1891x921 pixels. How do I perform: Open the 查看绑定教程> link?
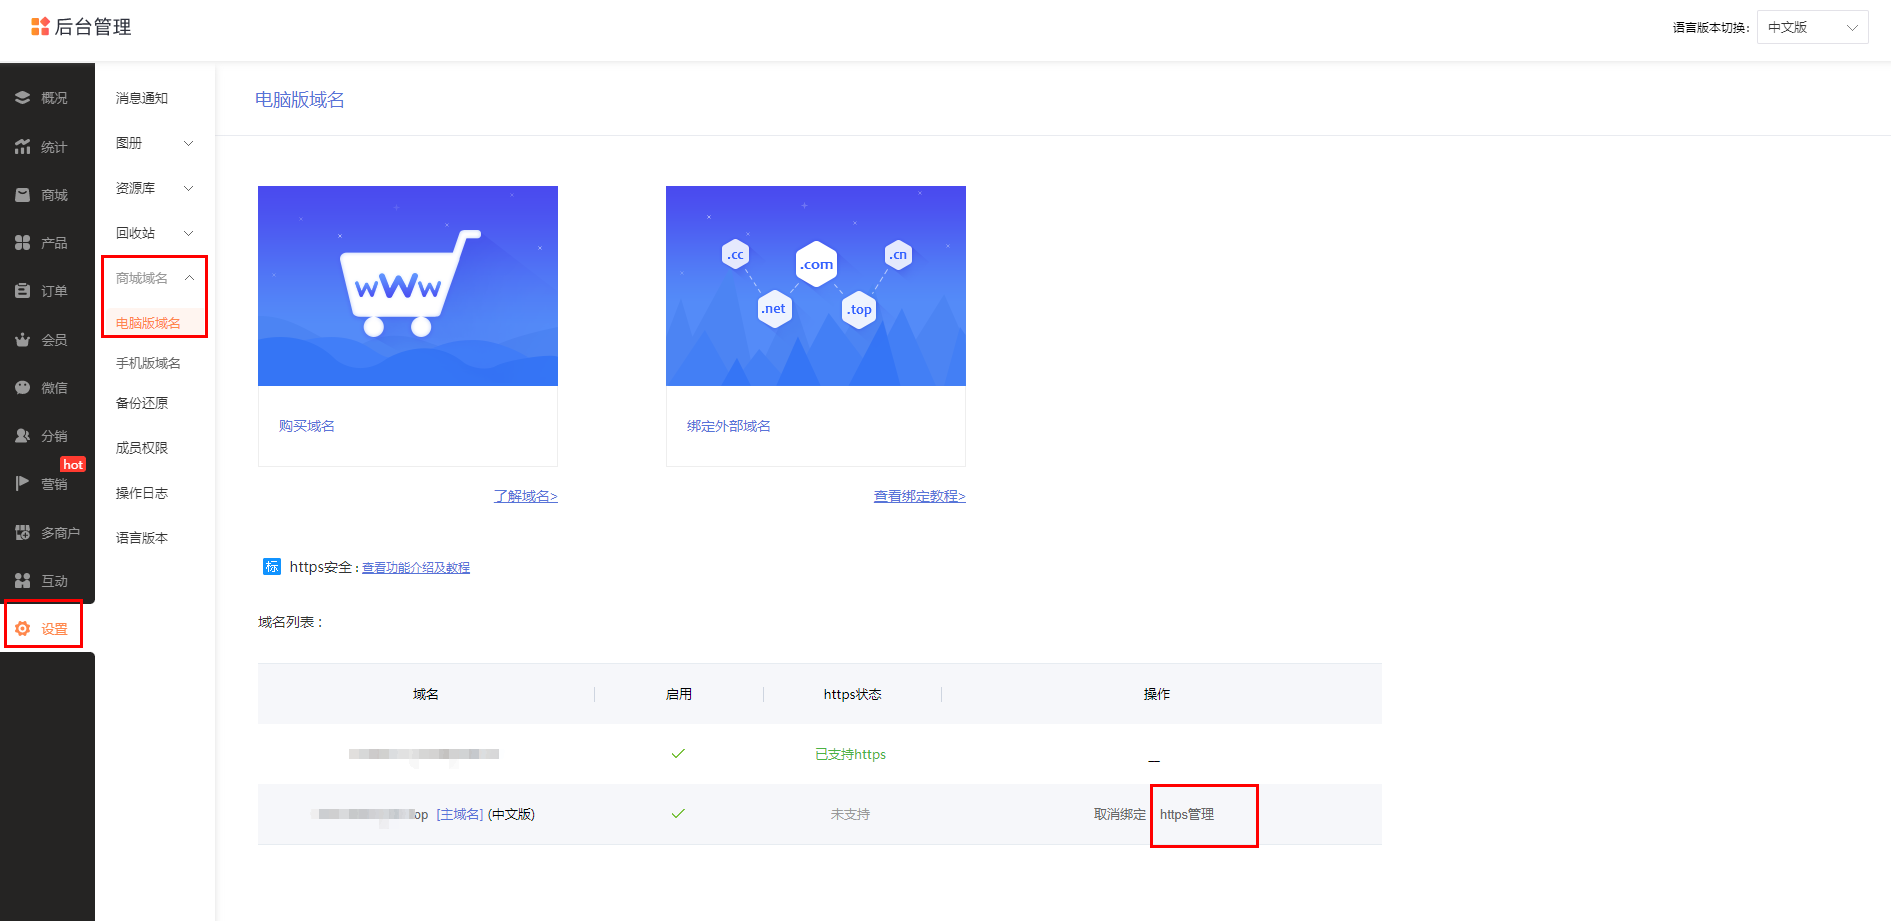(920, 496)
